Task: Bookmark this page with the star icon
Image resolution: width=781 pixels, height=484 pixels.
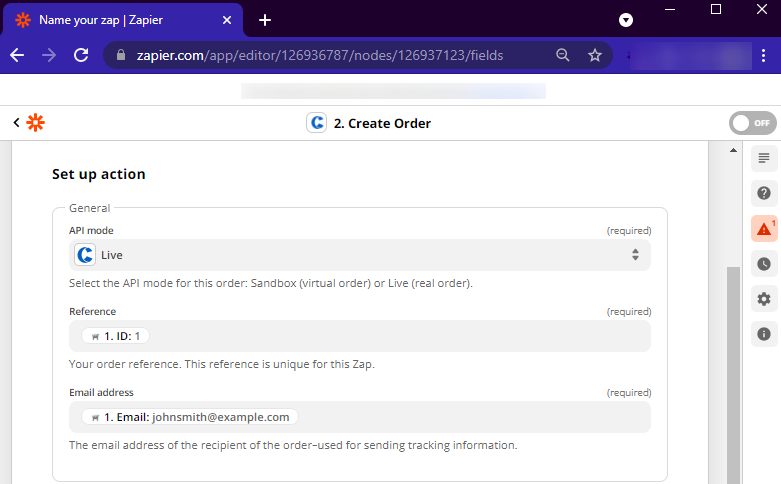Action: [595, 55]
